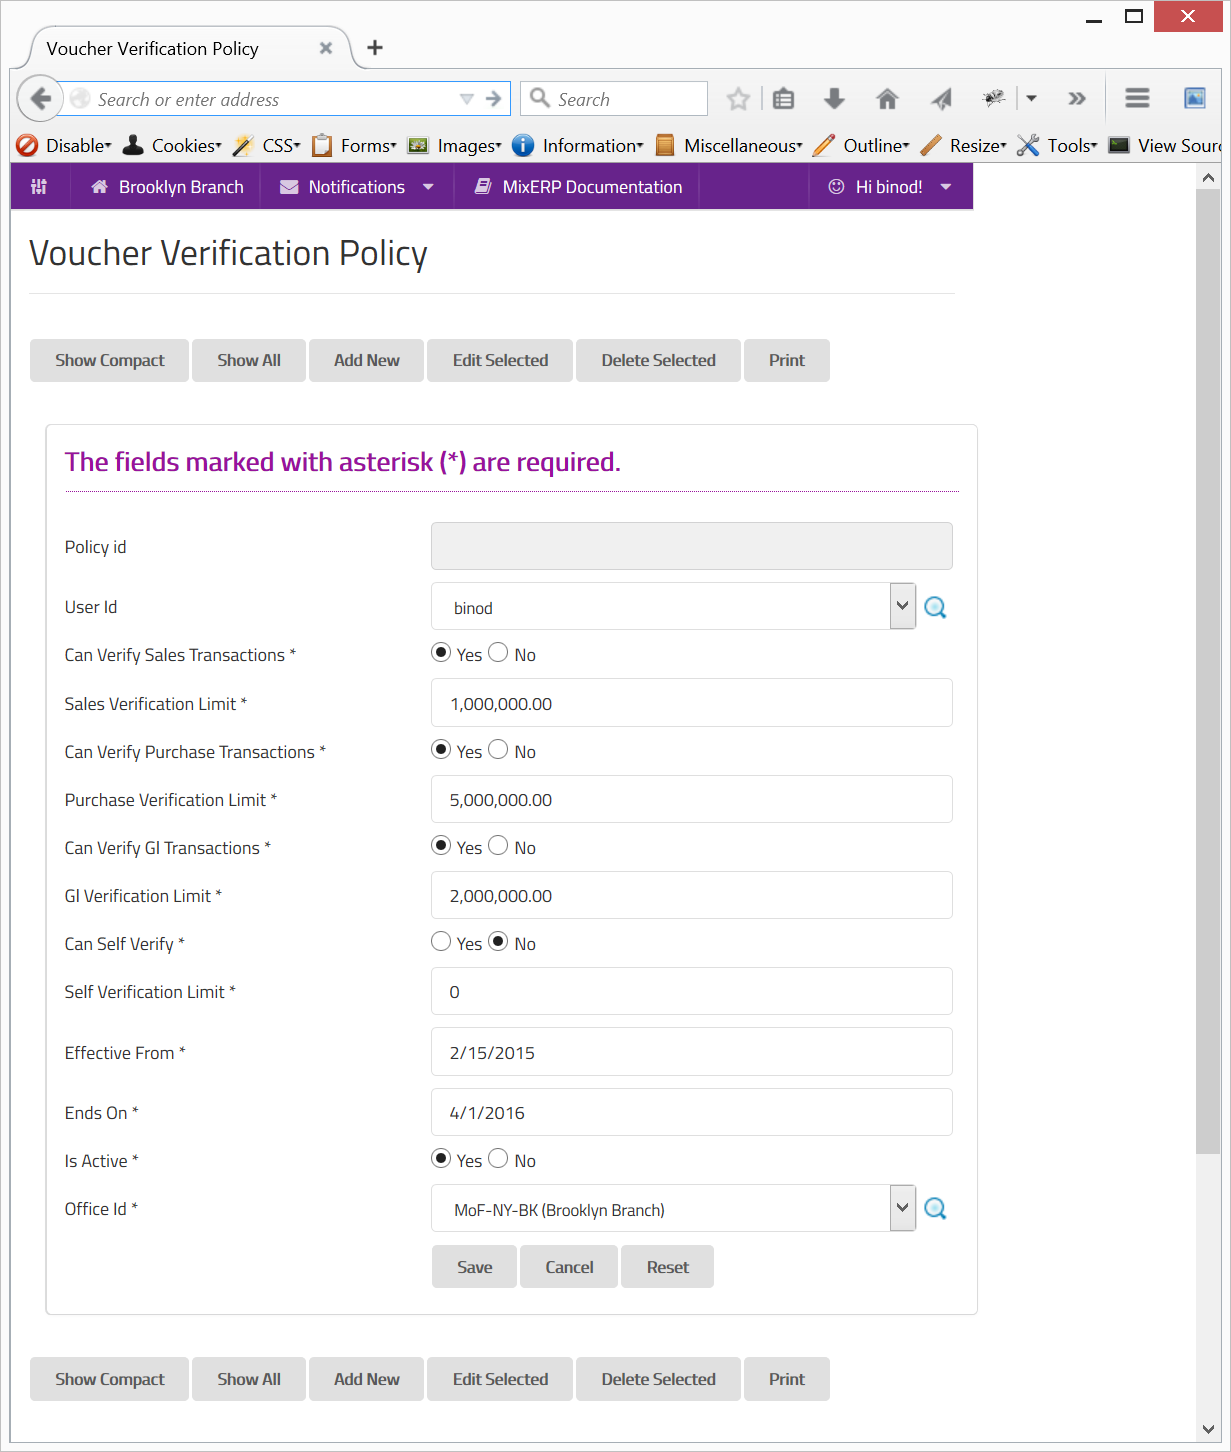Expand the Office Id dropdown
The width and height of the screenshot is (1231, 1452).
pos(902,1208)
